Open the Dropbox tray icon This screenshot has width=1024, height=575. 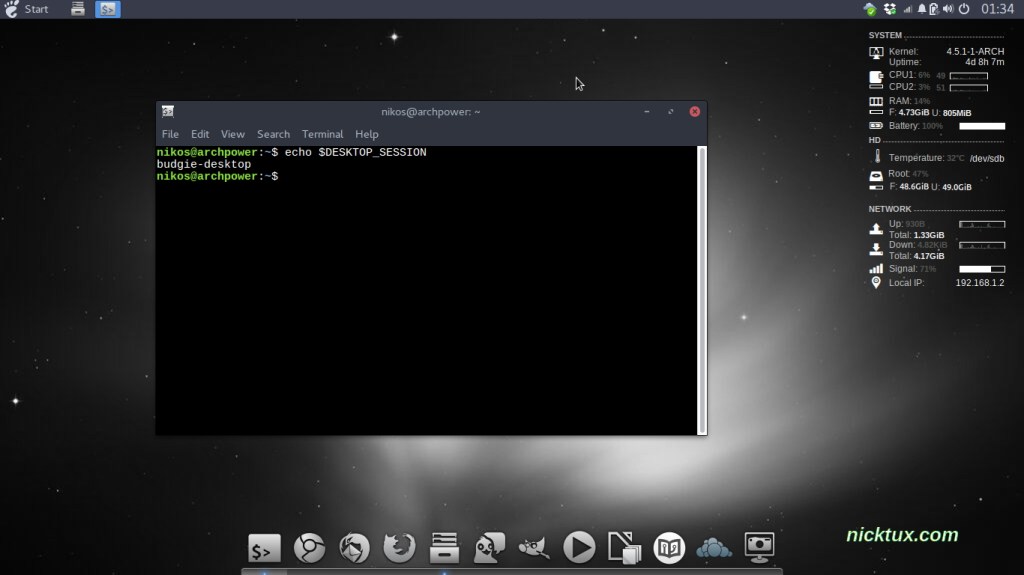click(888, 9)
